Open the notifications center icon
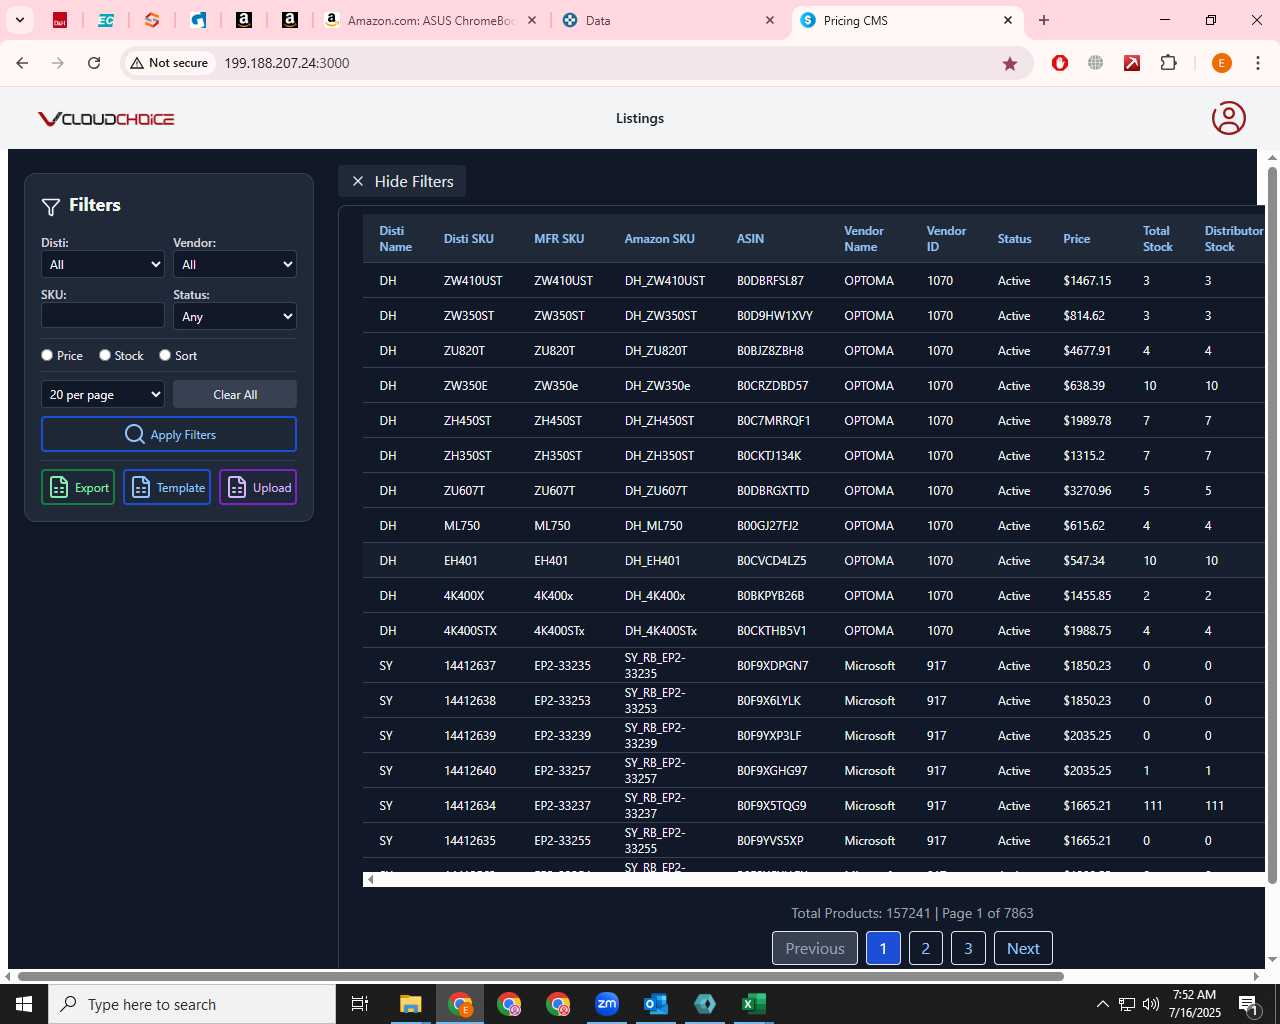1280x1024 pixels. (1248, 1004)
